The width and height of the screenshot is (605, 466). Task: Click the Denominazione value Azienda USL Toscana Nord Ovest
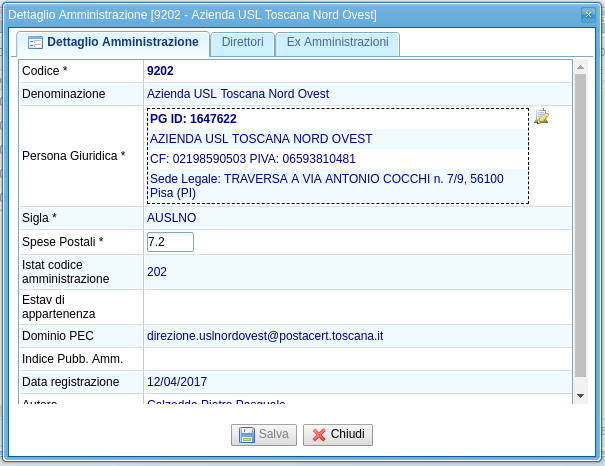tap(238, 94)
